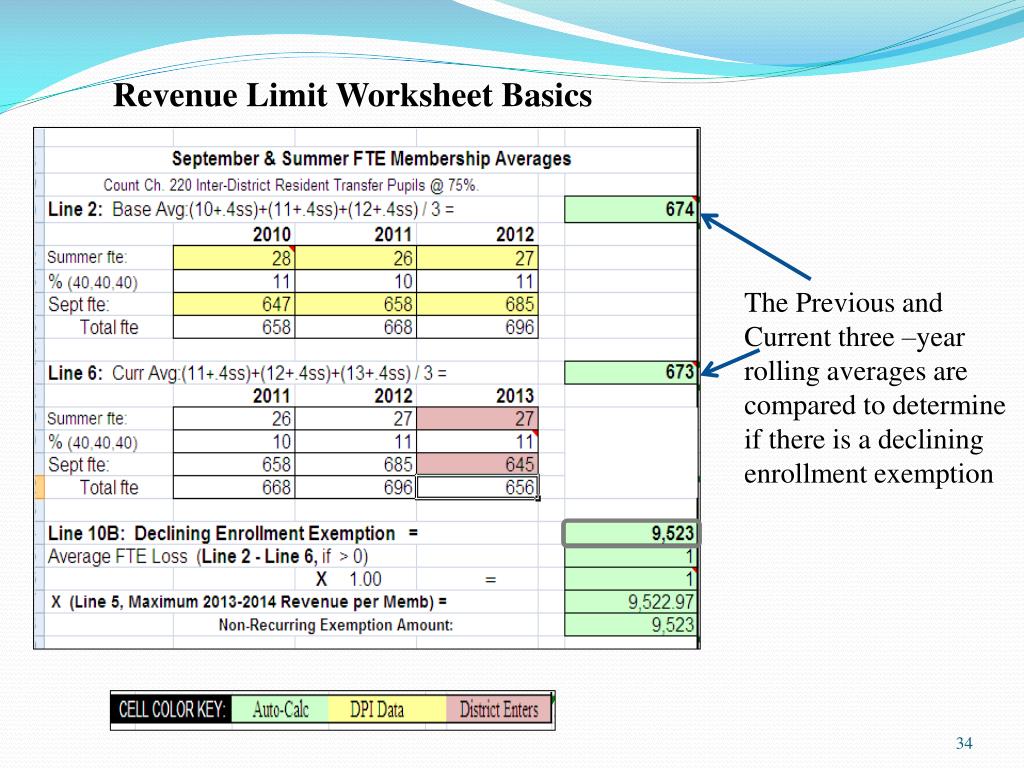Select the Line 10B Declining Enrollment Exemption label

[x=232, y=534]
